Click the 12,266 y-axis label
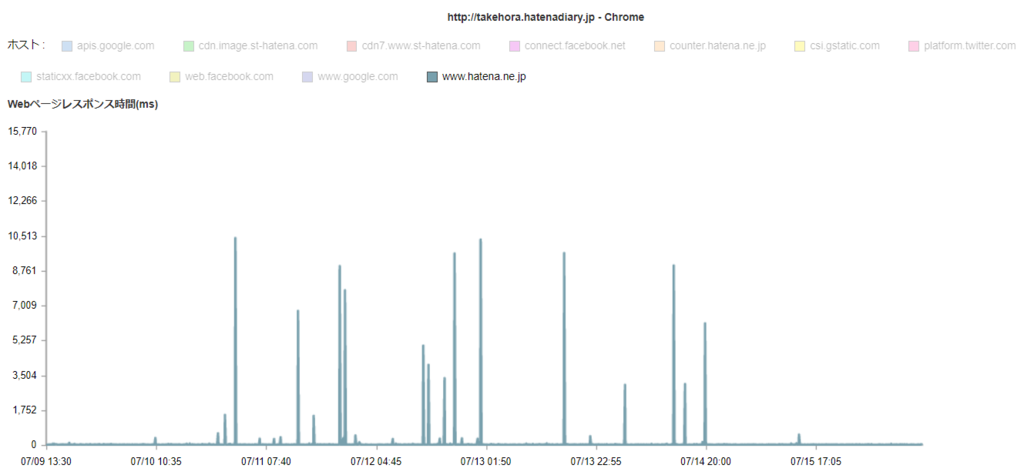 (x=22, y=201)
